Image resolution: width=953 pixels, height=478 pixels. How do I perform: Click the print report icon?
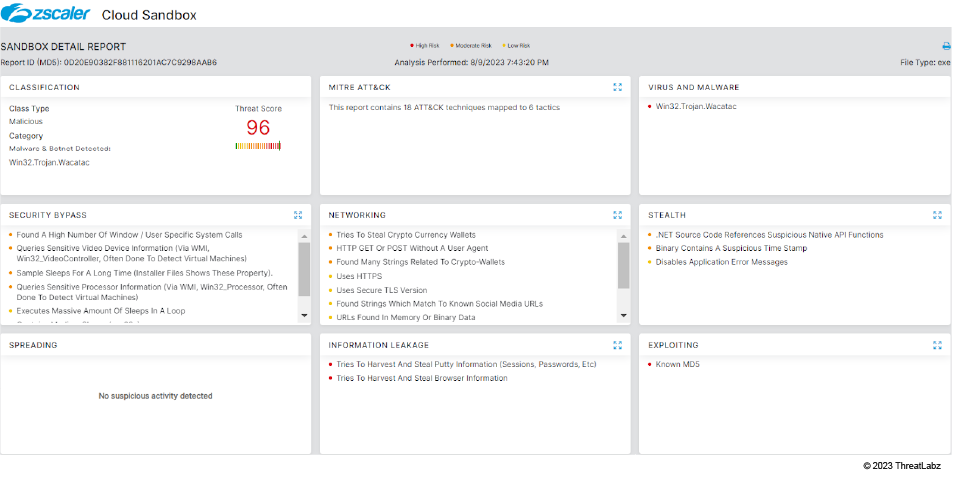pos(946,46)
